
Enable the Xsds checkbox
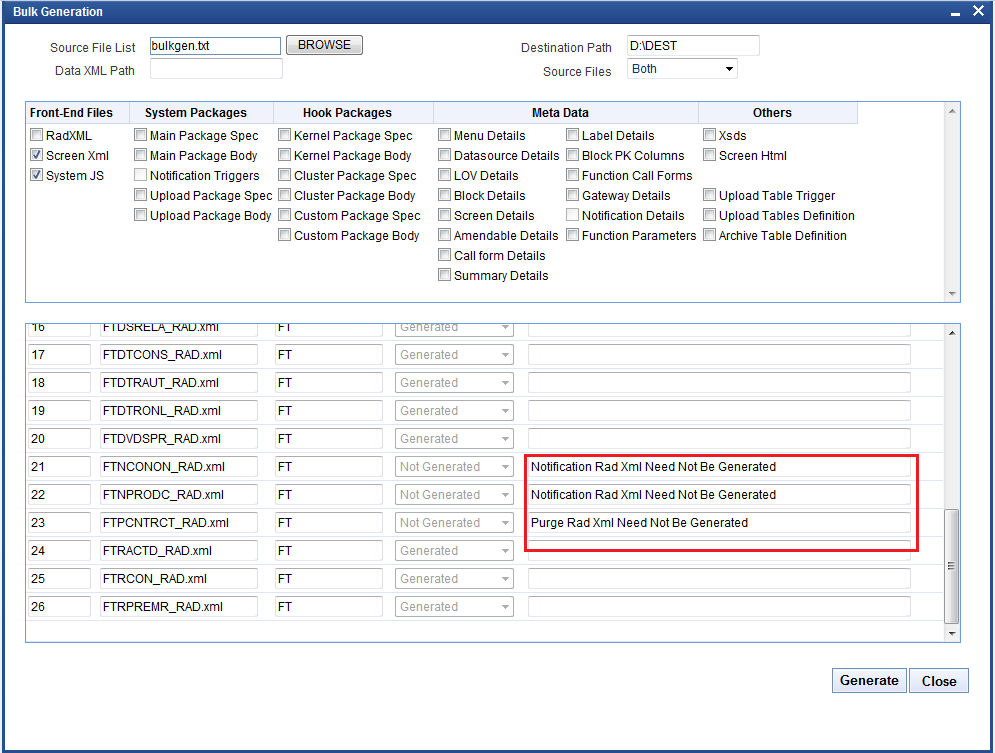click(710, 134)
